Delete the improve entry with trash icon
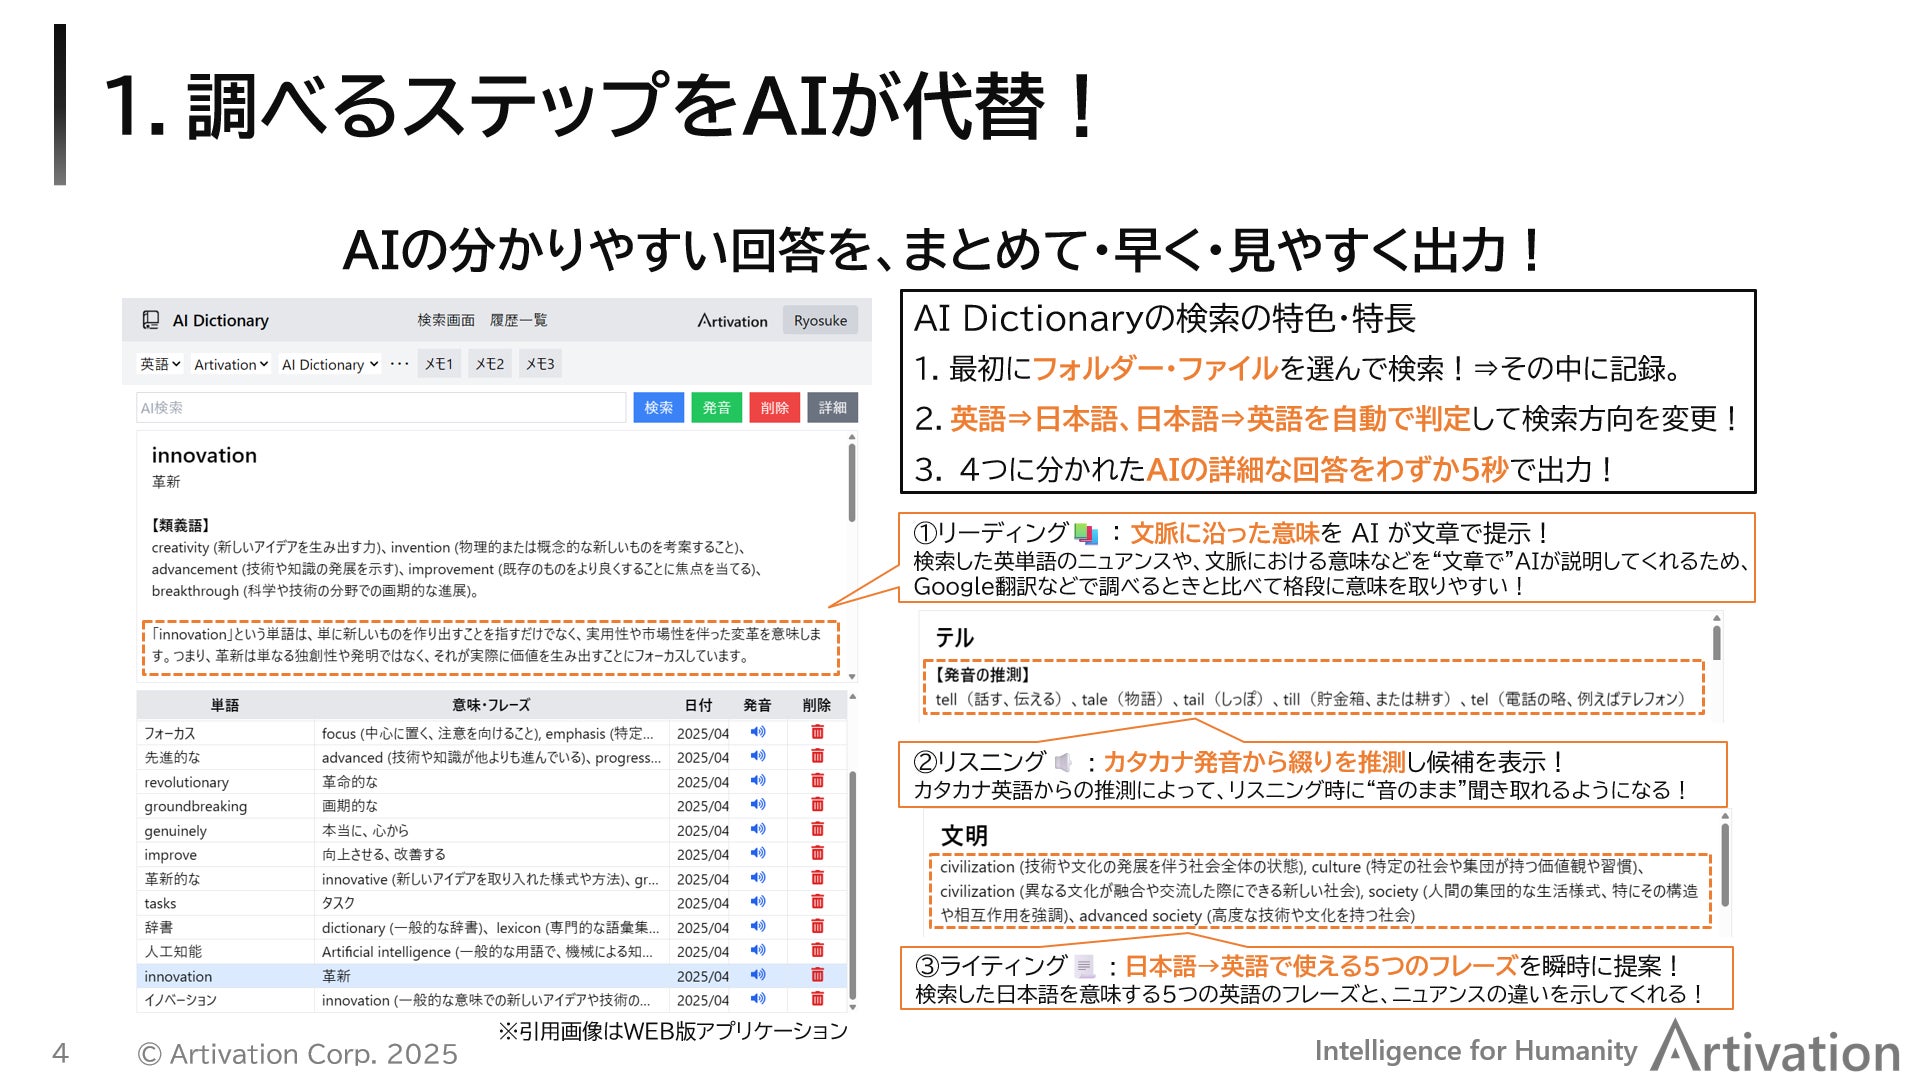Screen dimensions: 1919x1079 coord(817,853)
